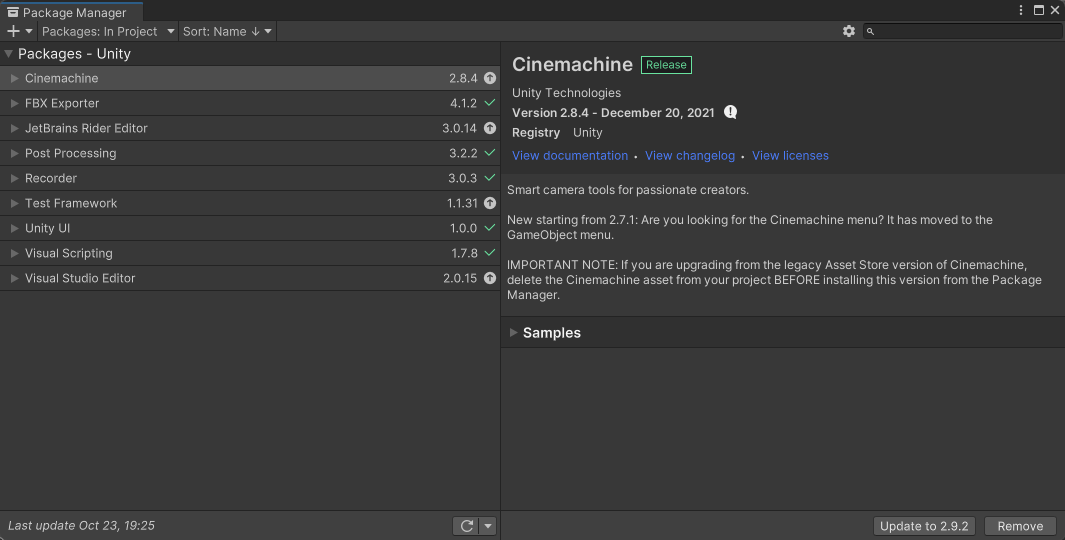Viewport: 1065px width, 540px height.
Task: Open the View changelog link
Action: [x=690, y=156]
